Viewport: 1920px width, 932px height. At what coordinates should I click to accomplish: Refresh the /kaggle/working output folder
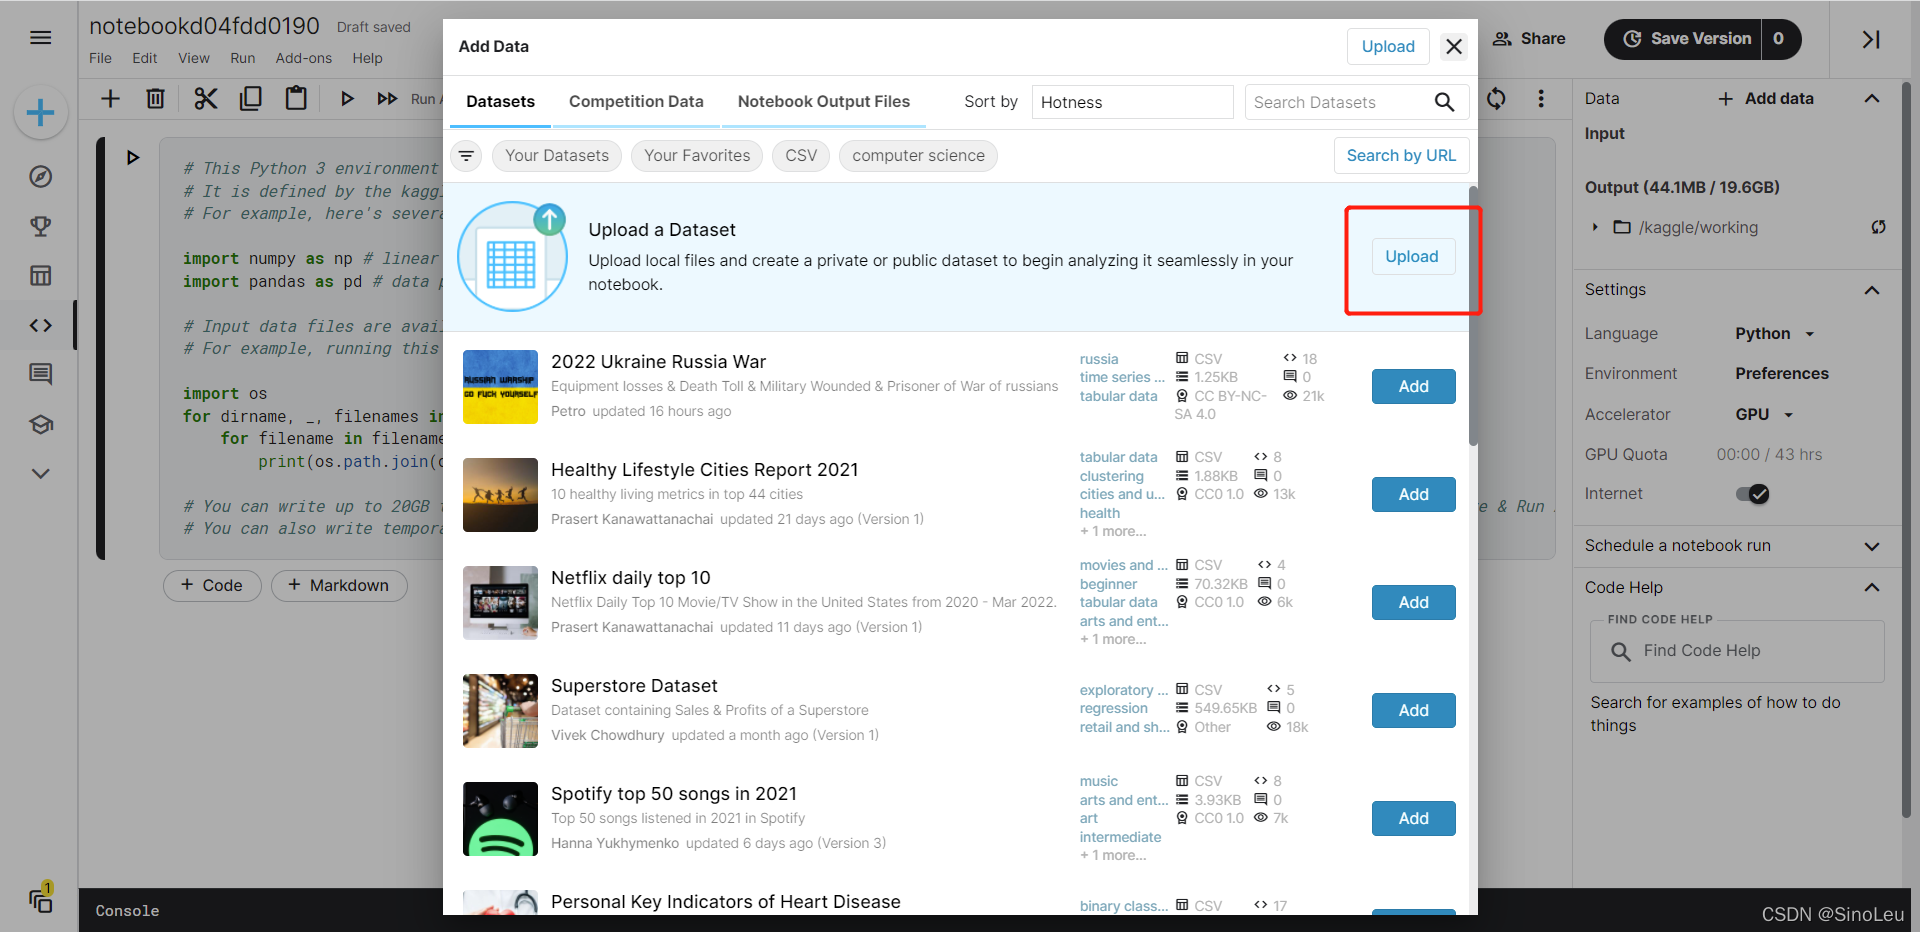click(x=1878, y=228)
